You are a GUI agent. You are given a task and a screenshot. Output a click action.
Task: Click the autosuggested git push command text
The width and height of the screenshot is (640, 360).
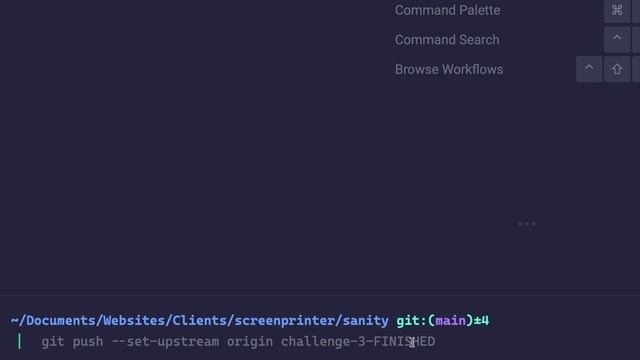(238, 342)
